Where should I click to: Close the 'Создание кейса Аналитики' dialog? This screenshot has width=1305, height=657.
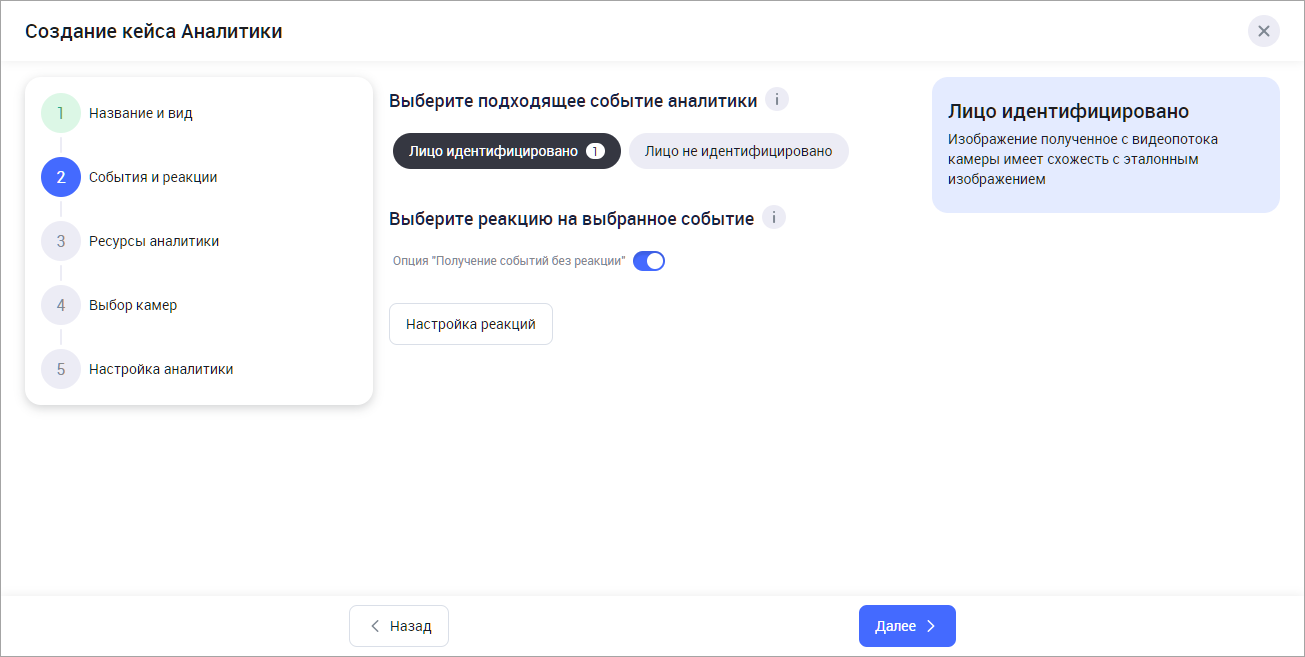coord(1263,31)
